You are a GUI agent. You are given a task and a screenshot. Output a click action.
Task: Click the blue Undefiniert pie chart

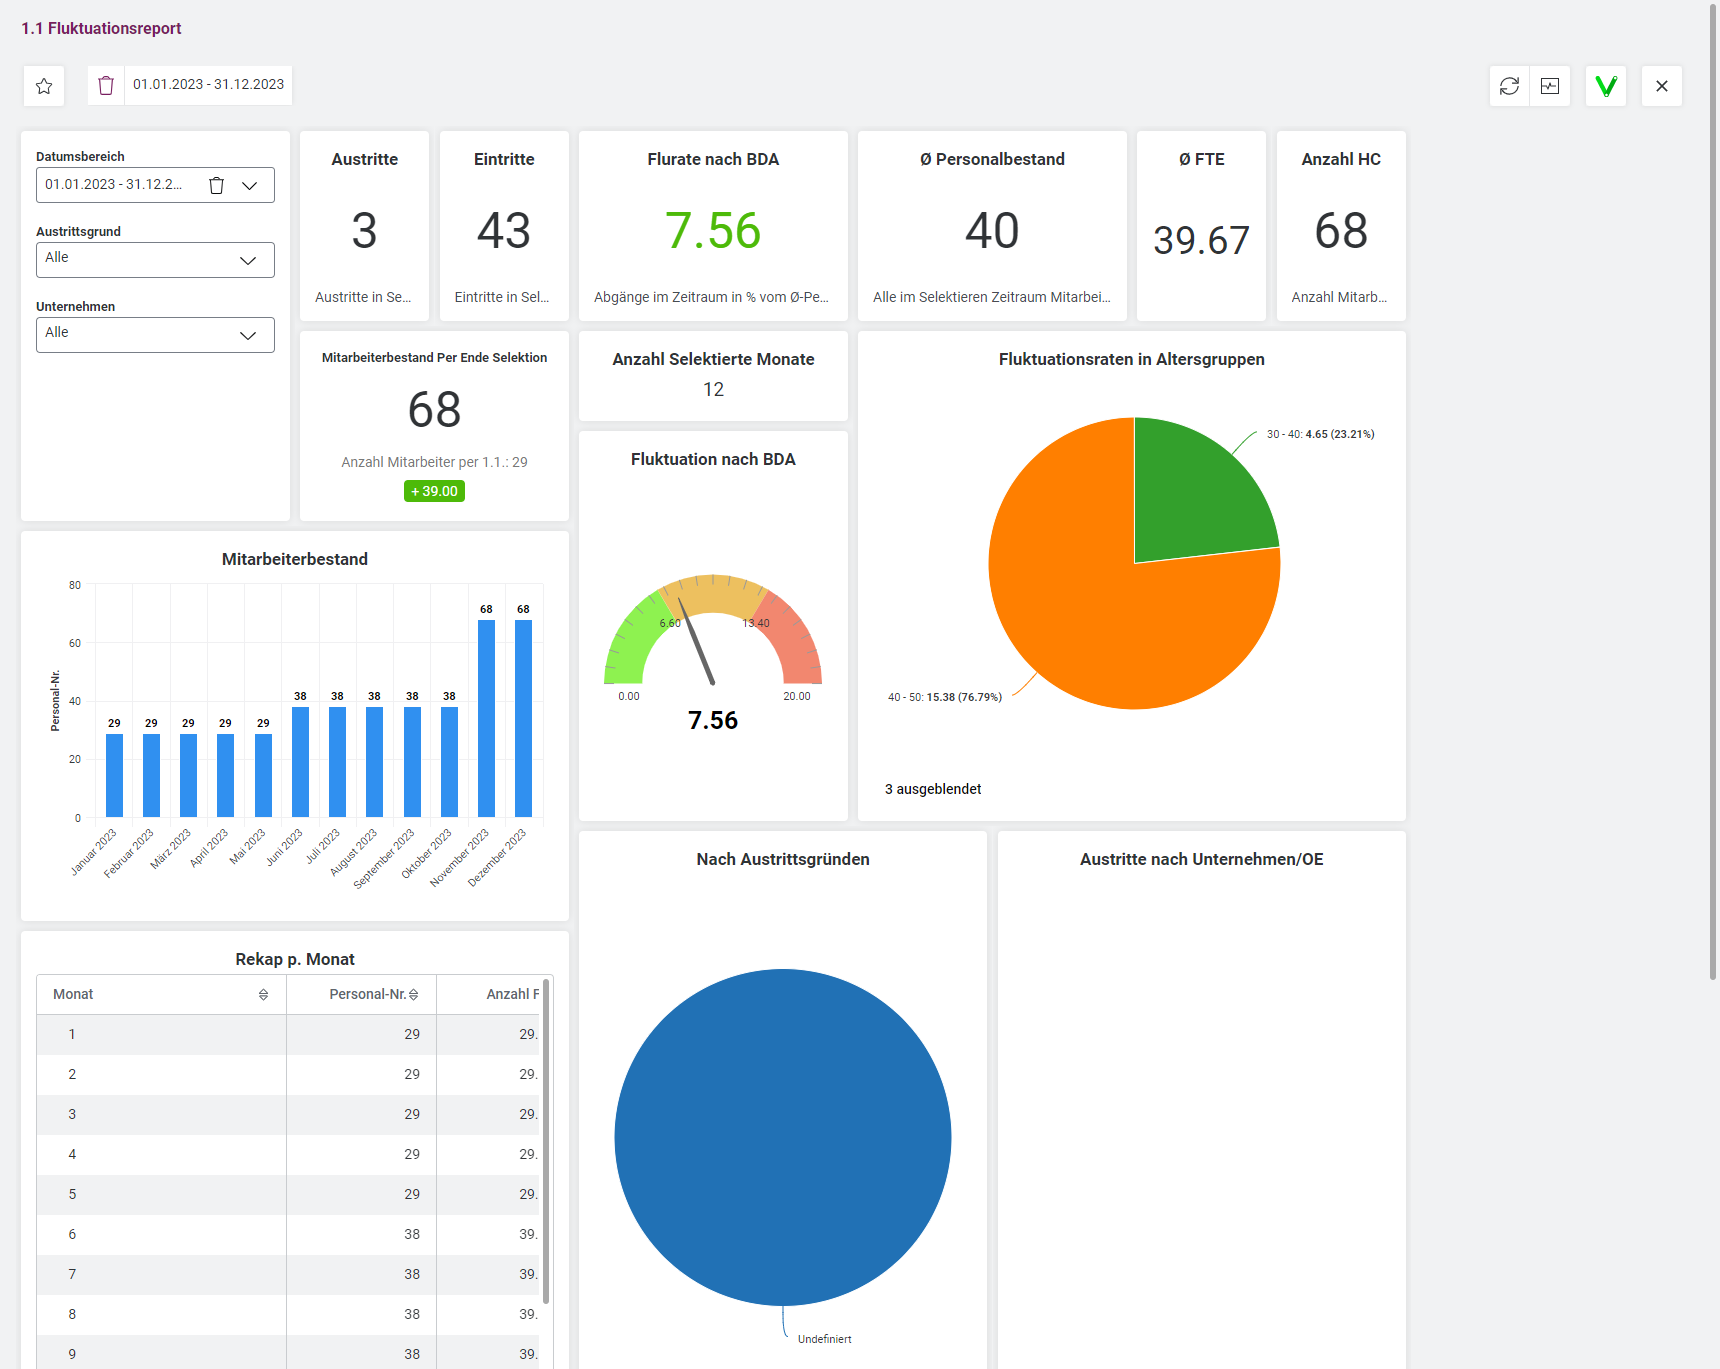pos(782,1137)
